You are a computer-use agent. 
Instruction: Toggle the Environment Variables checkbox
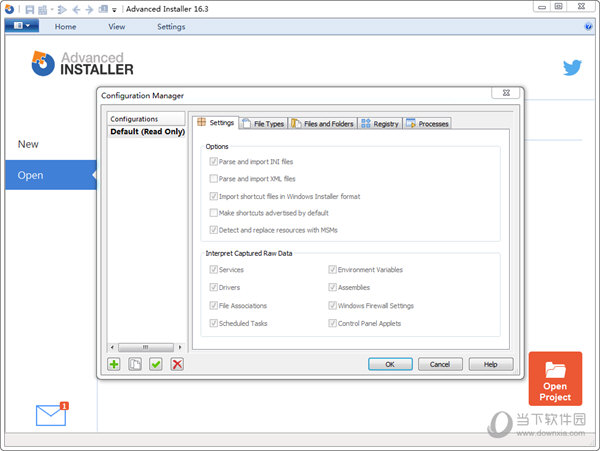click(333, 270)
